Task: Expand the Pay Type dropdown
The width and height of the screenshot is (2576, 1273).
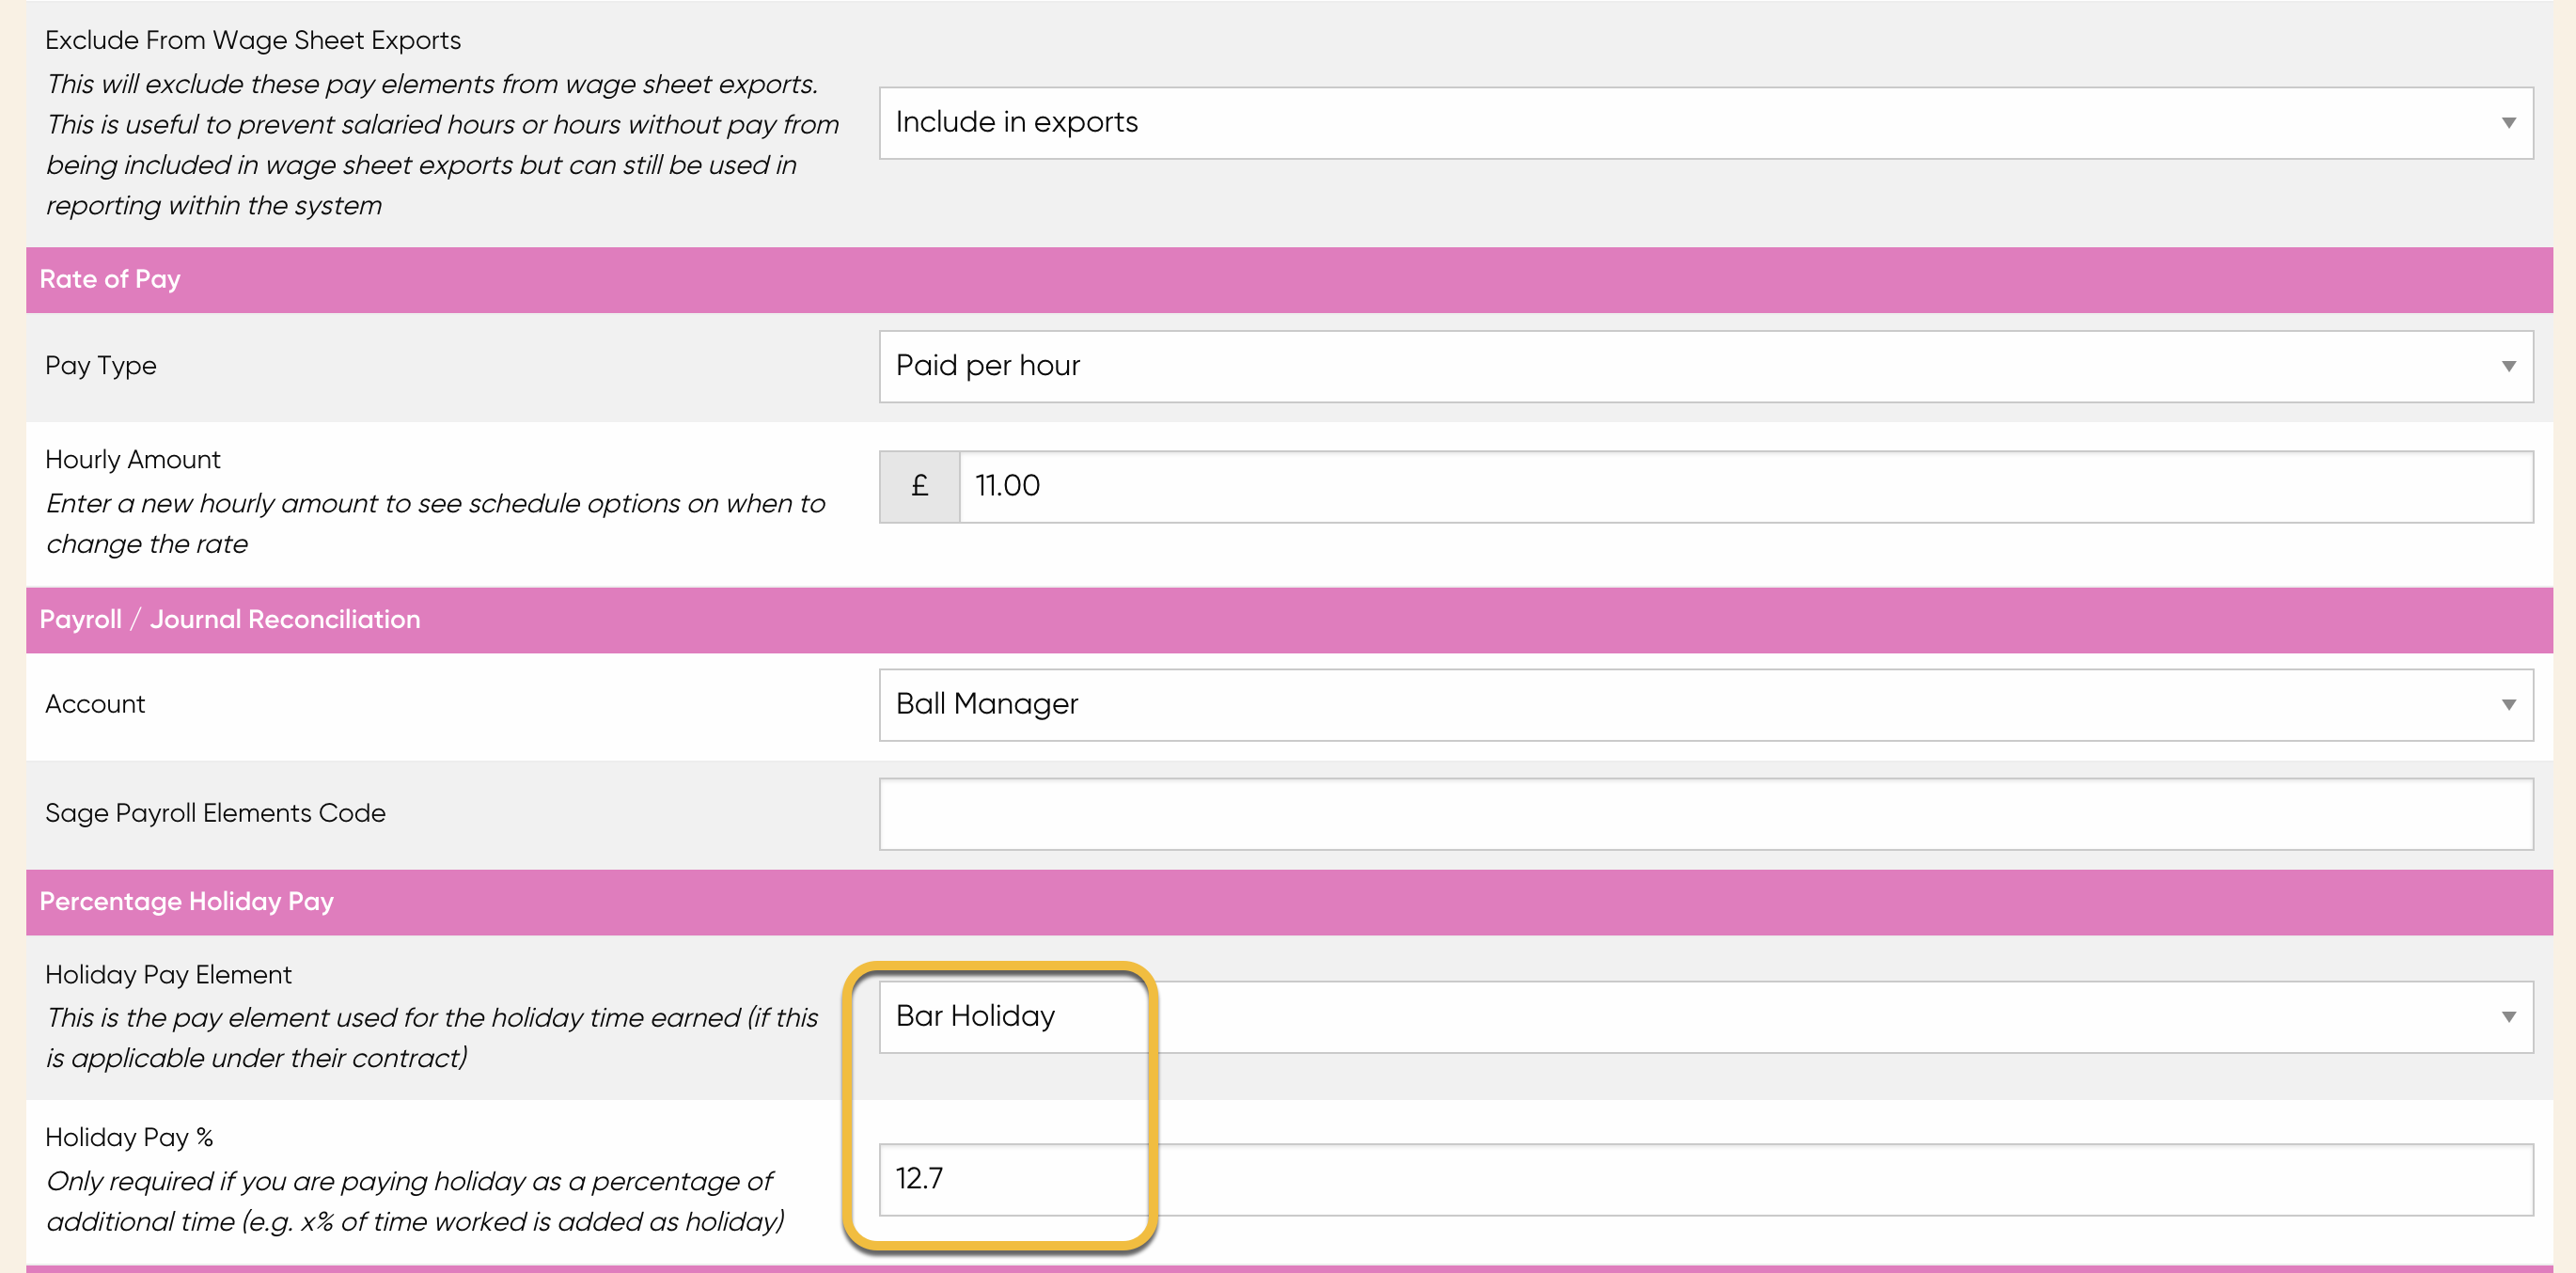Action: 1705,366
